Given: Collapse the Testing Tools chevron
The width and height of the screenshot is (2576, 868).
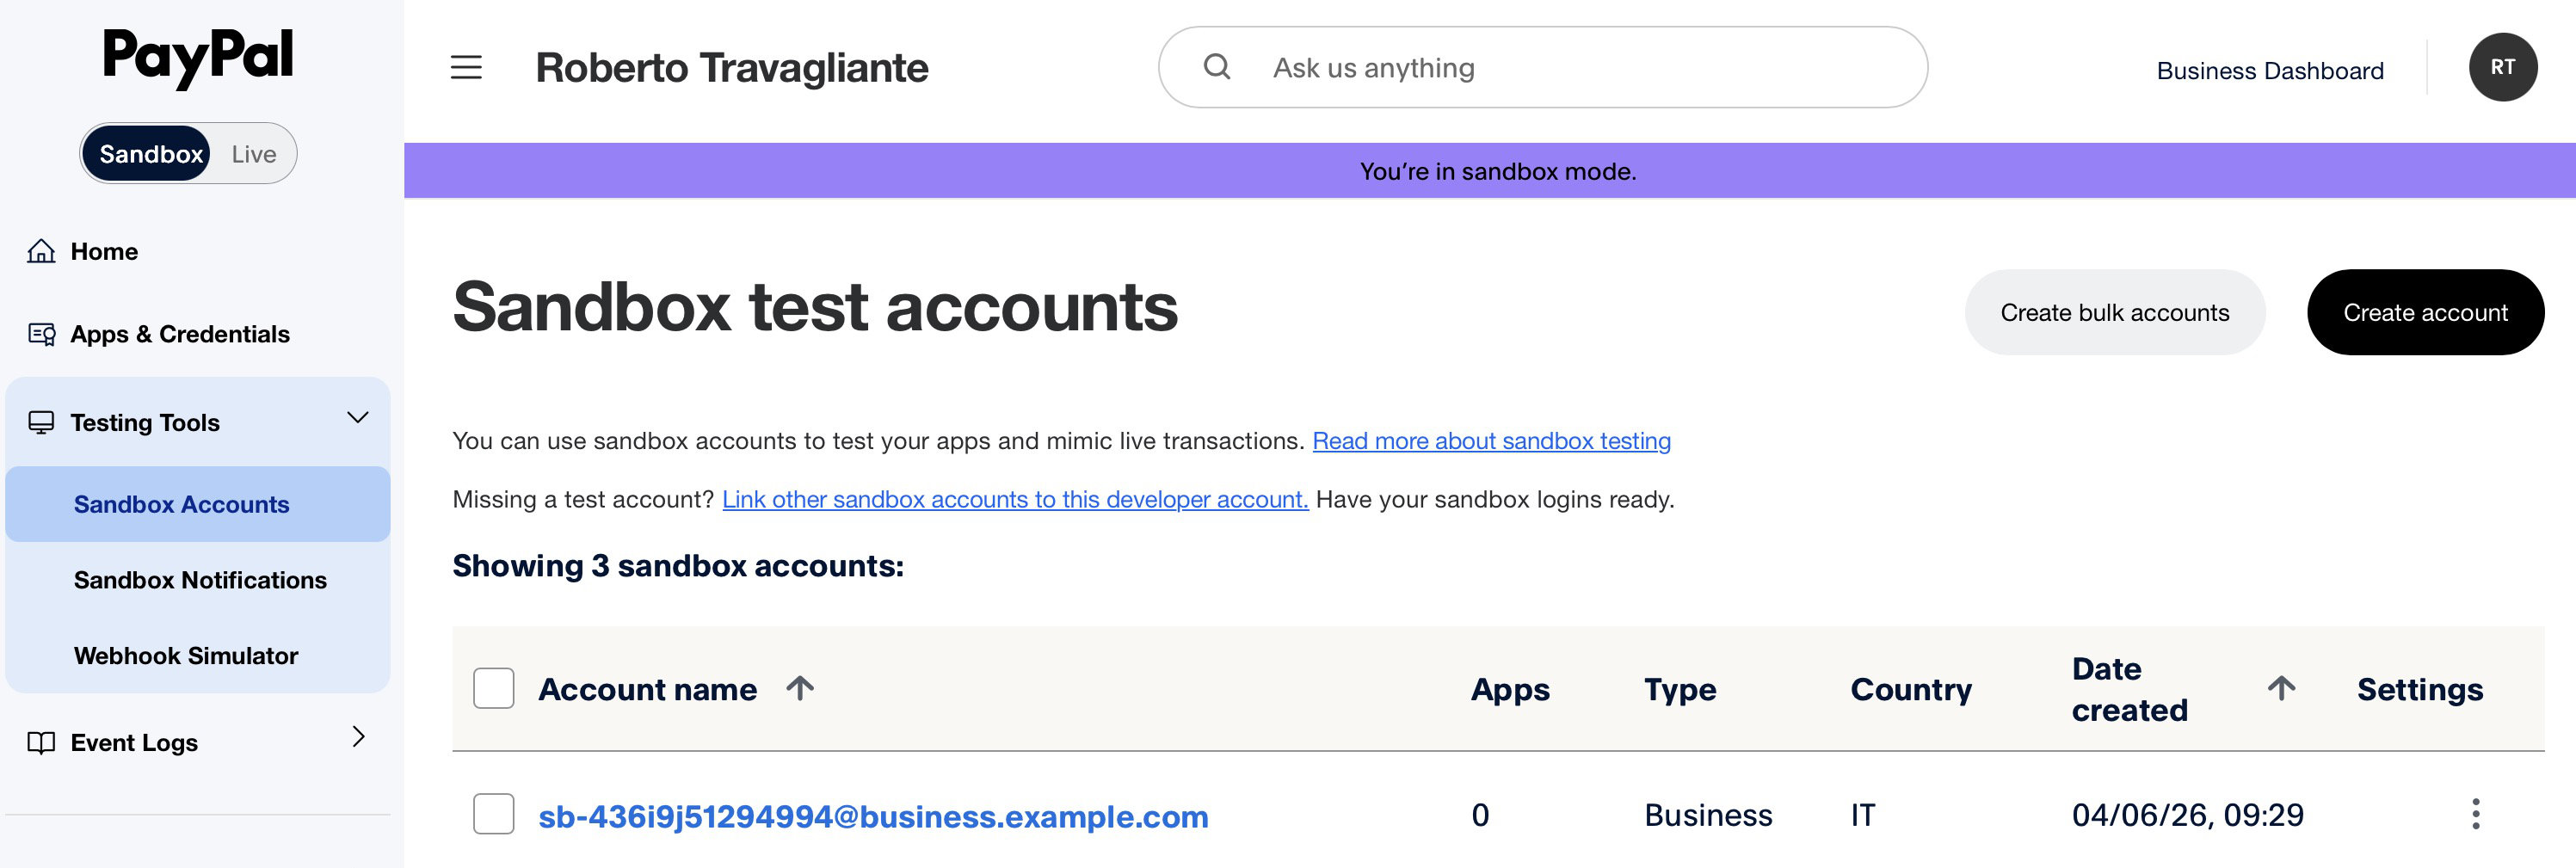Looking at the screenshot, I should click(x=357, y=418).
